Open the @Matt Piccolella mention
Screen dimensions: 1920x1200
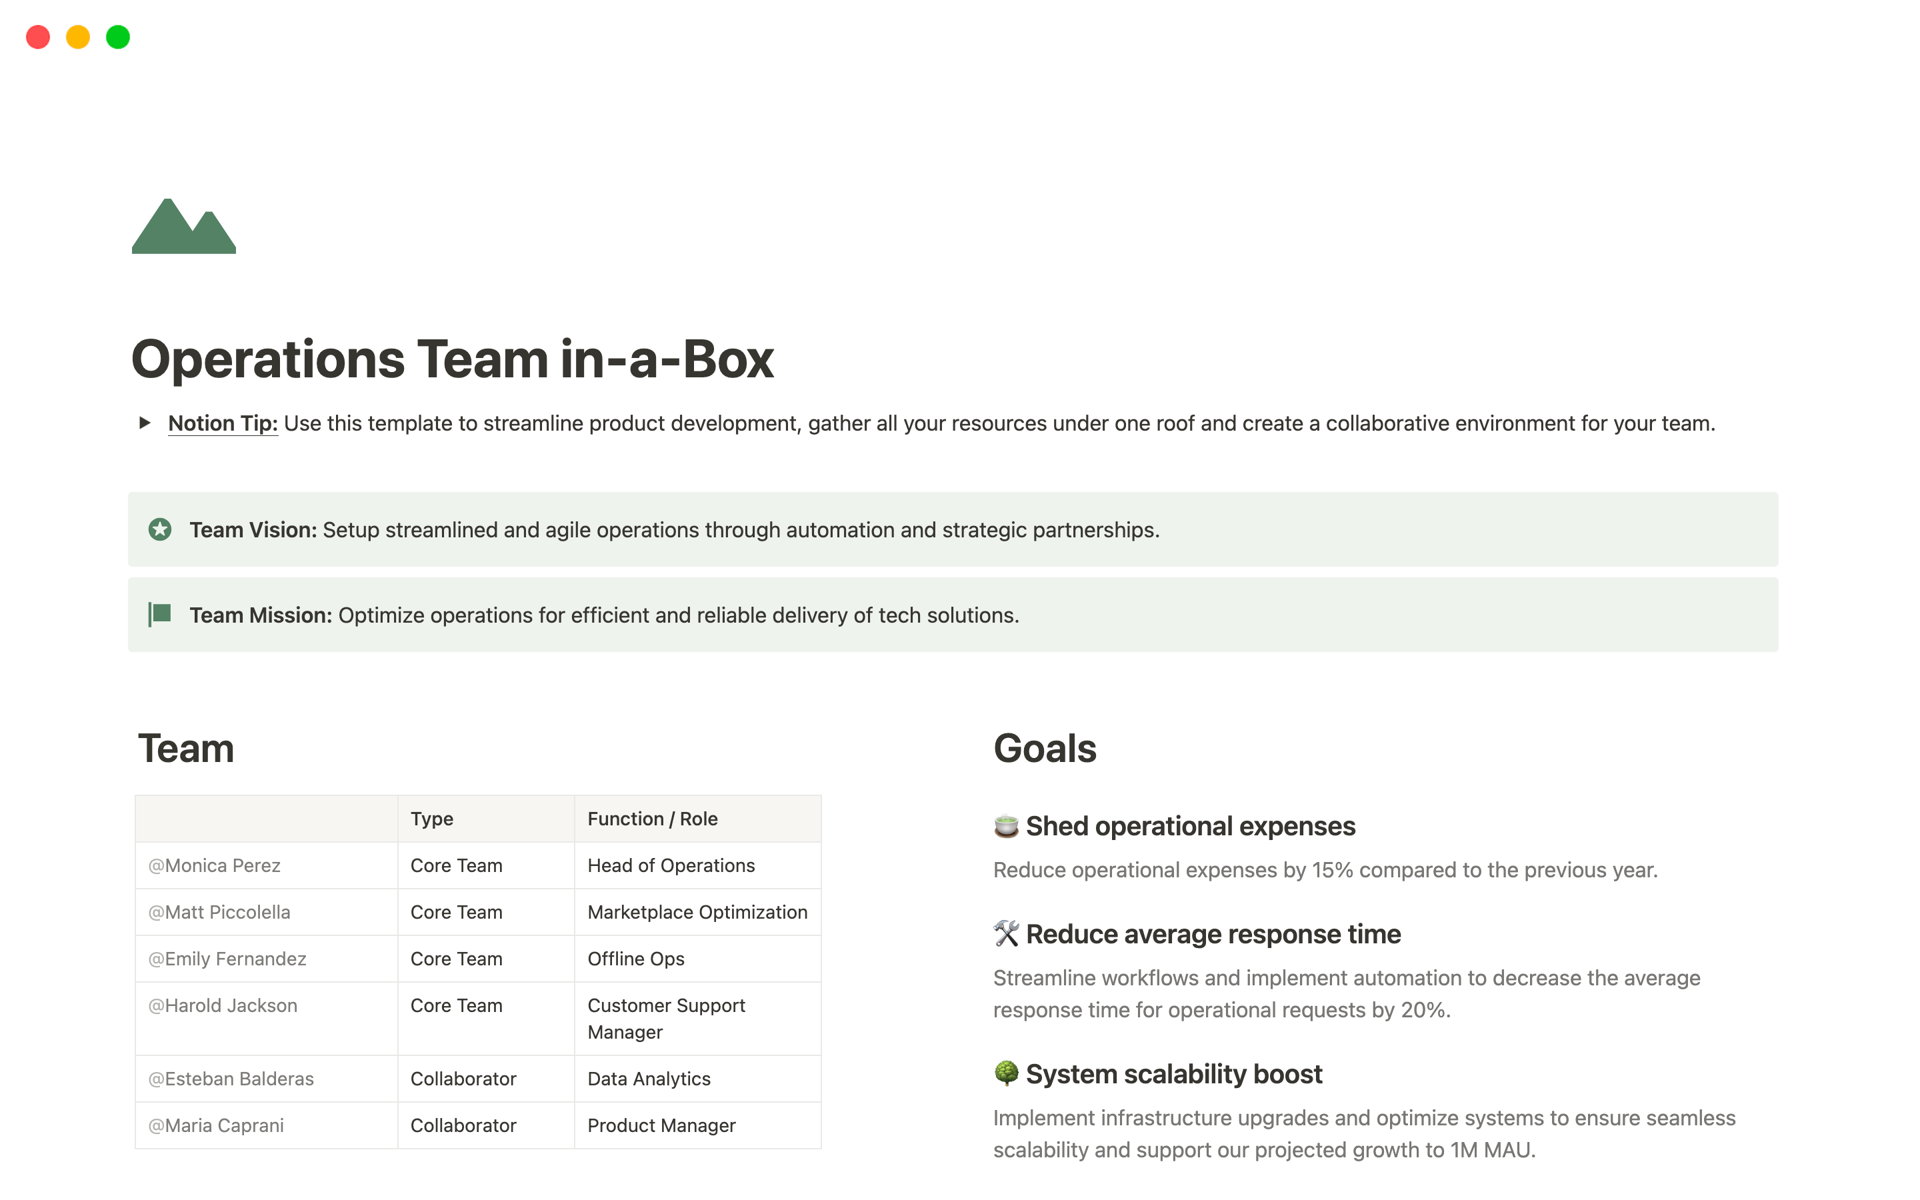(219, 912)
